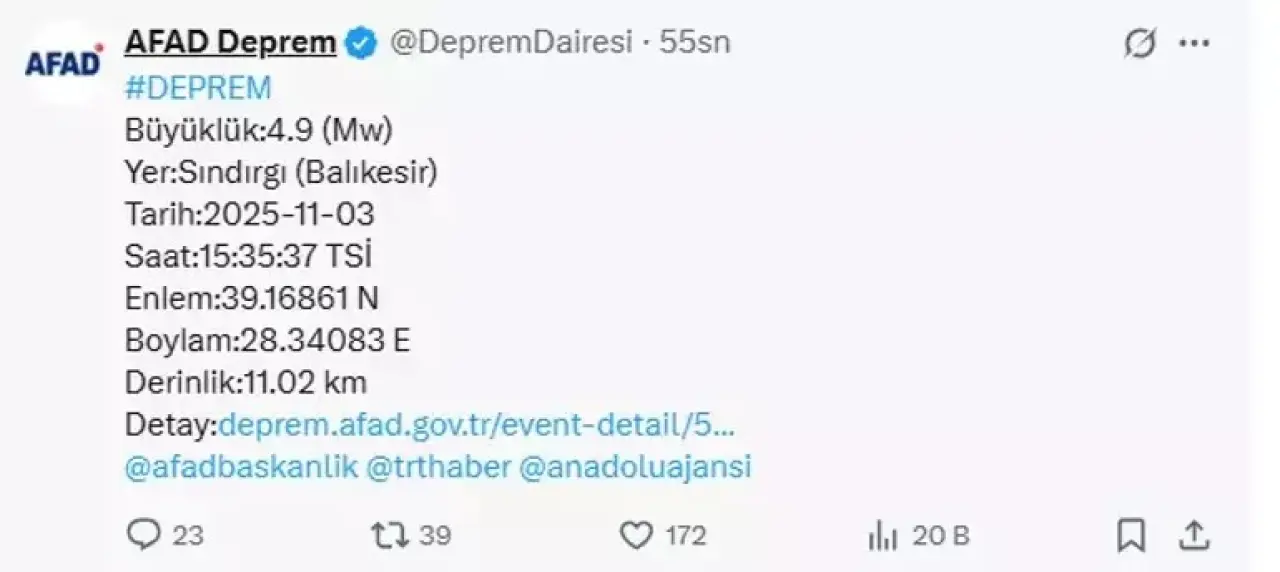View post analytics bar chart icon
The height and width of the screenshot is (572, 1280).
click(882, 537)
